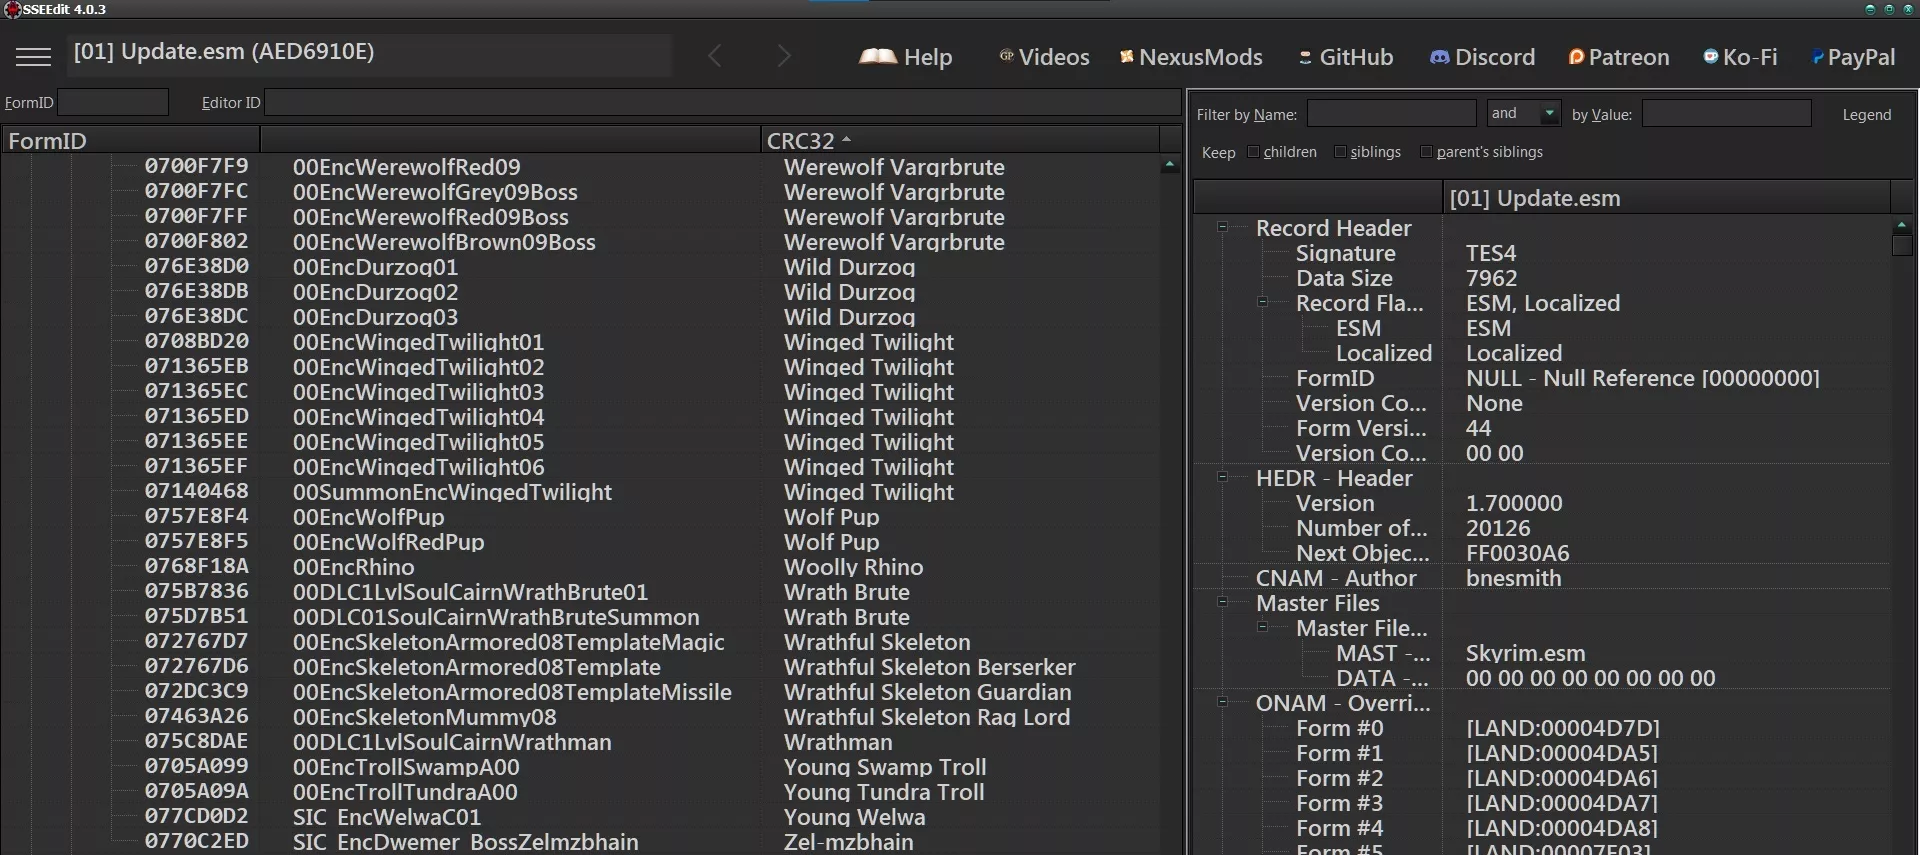This screenshot has height=855, width=1920.
Task: Focus the by Value filter field
Action: pyautogui.click(x=1726, y=113)
